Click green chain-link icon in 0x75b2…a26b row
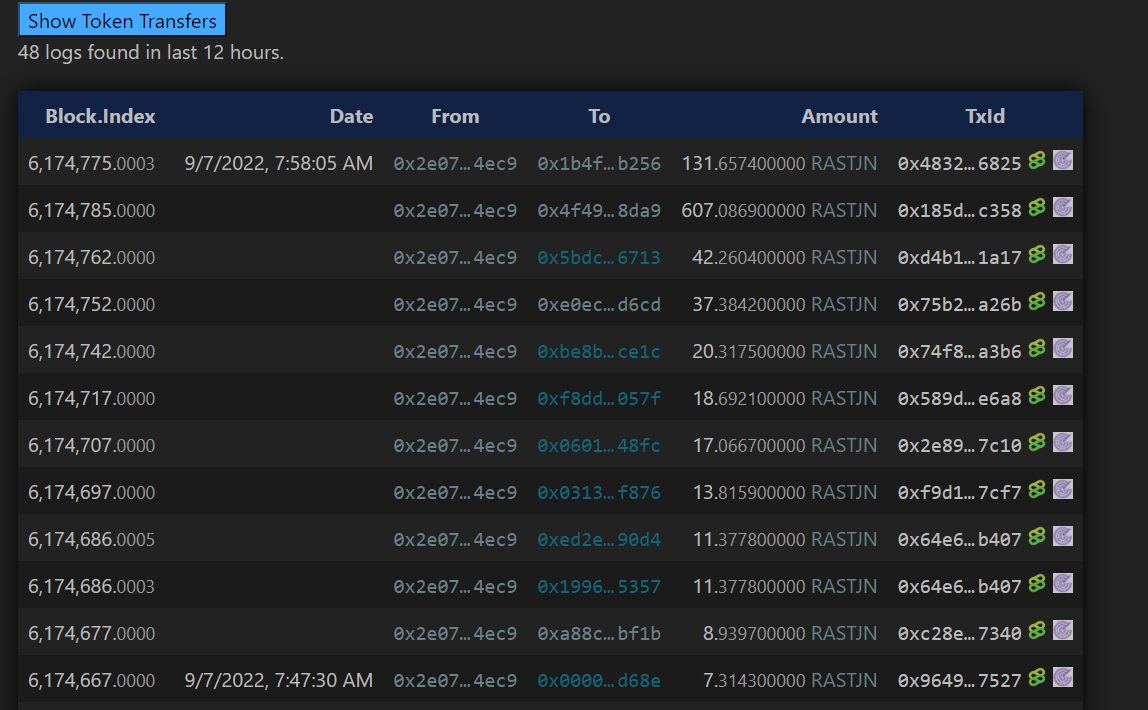The height and width of the screenshot is (710, 1148). tap(1037, 301)
